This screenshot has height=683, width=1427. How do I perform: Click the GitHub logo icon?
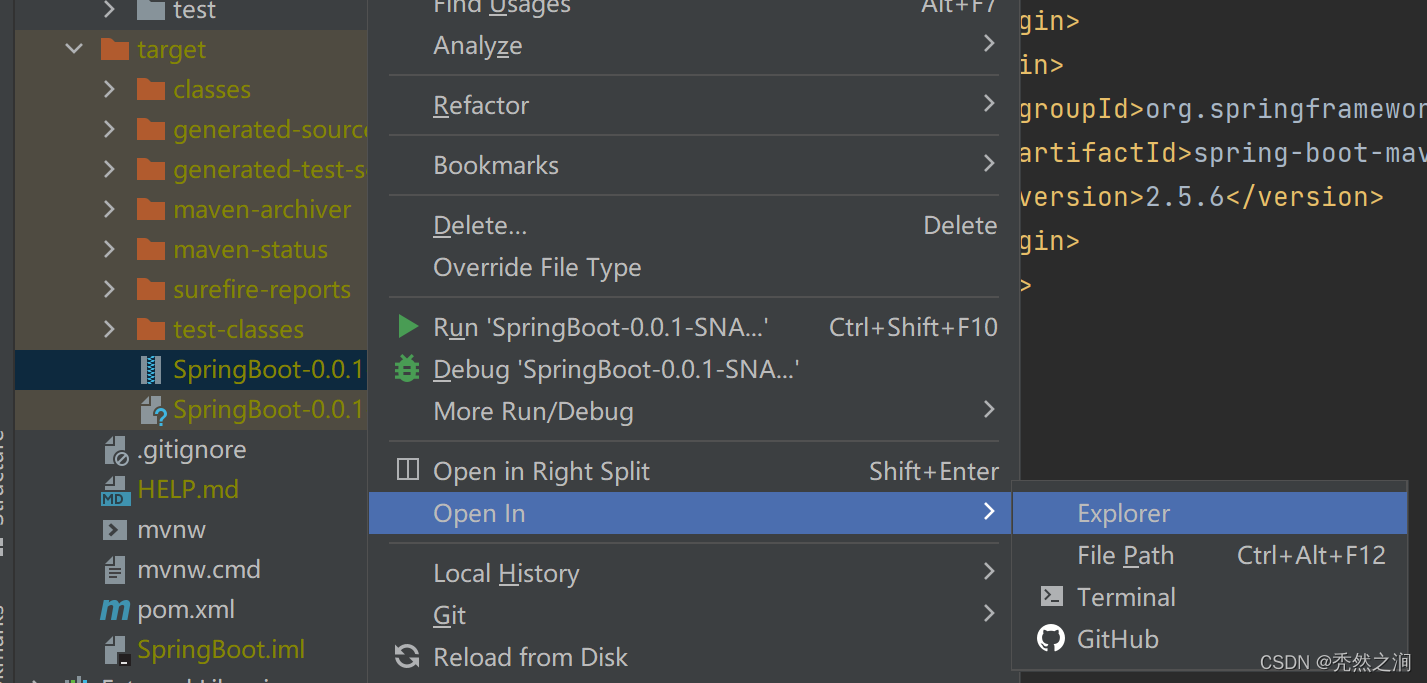pyautogui.click(x=1051, y=638)
